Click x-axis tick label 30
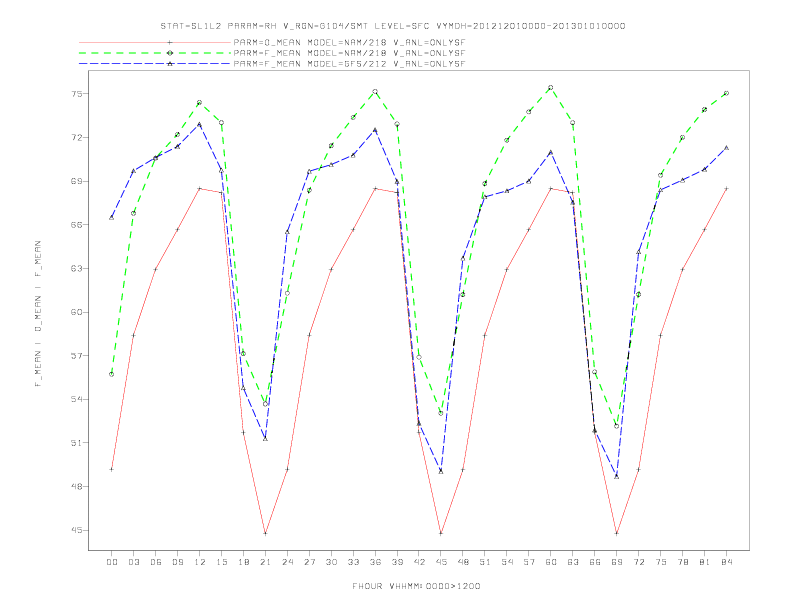Viewport: 792px width, 612px height. pyautogui.click(x=331, y=562)
